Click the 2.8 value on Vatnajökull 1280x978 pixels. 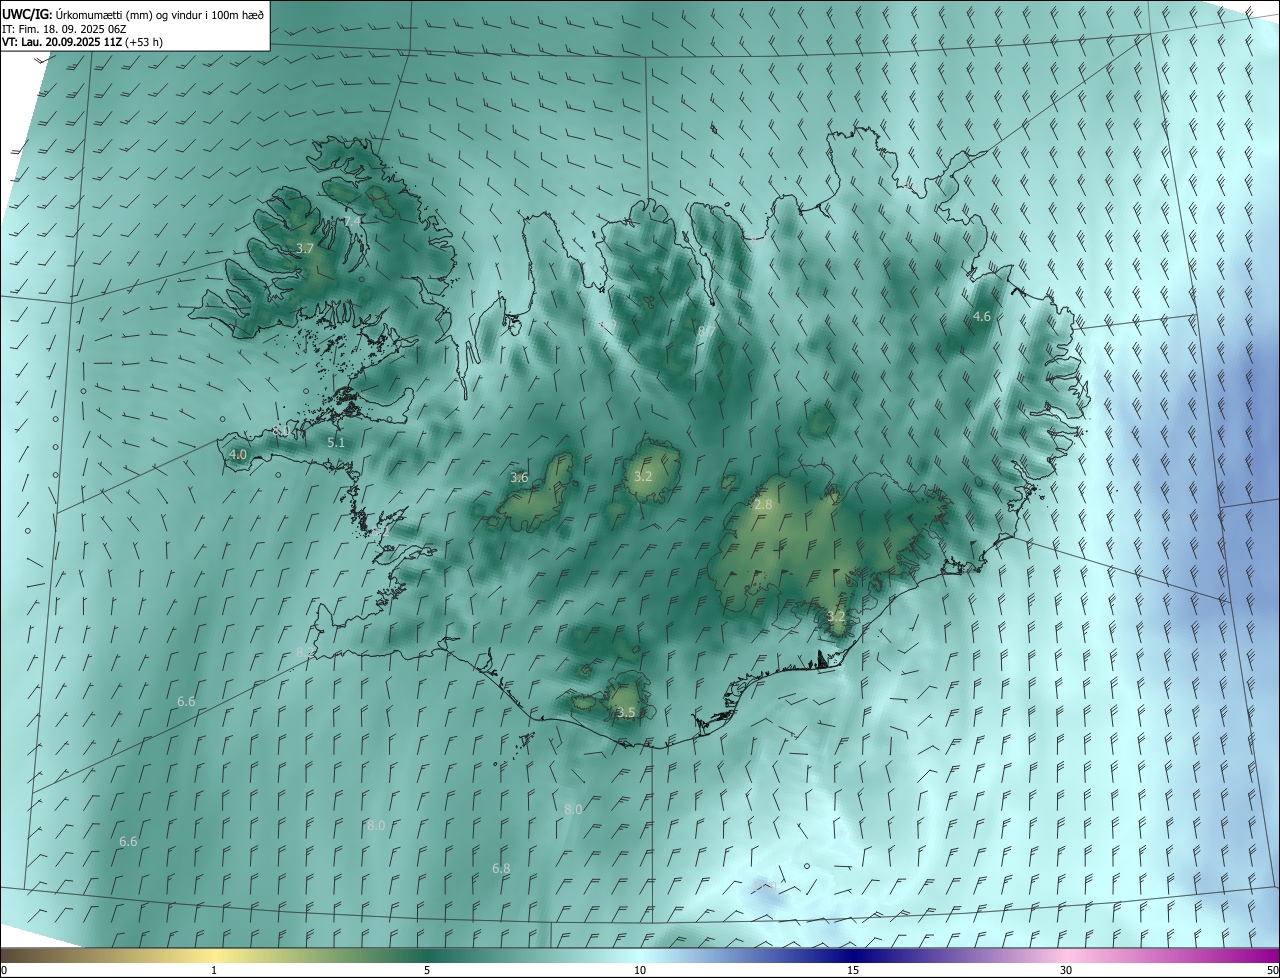763,505
